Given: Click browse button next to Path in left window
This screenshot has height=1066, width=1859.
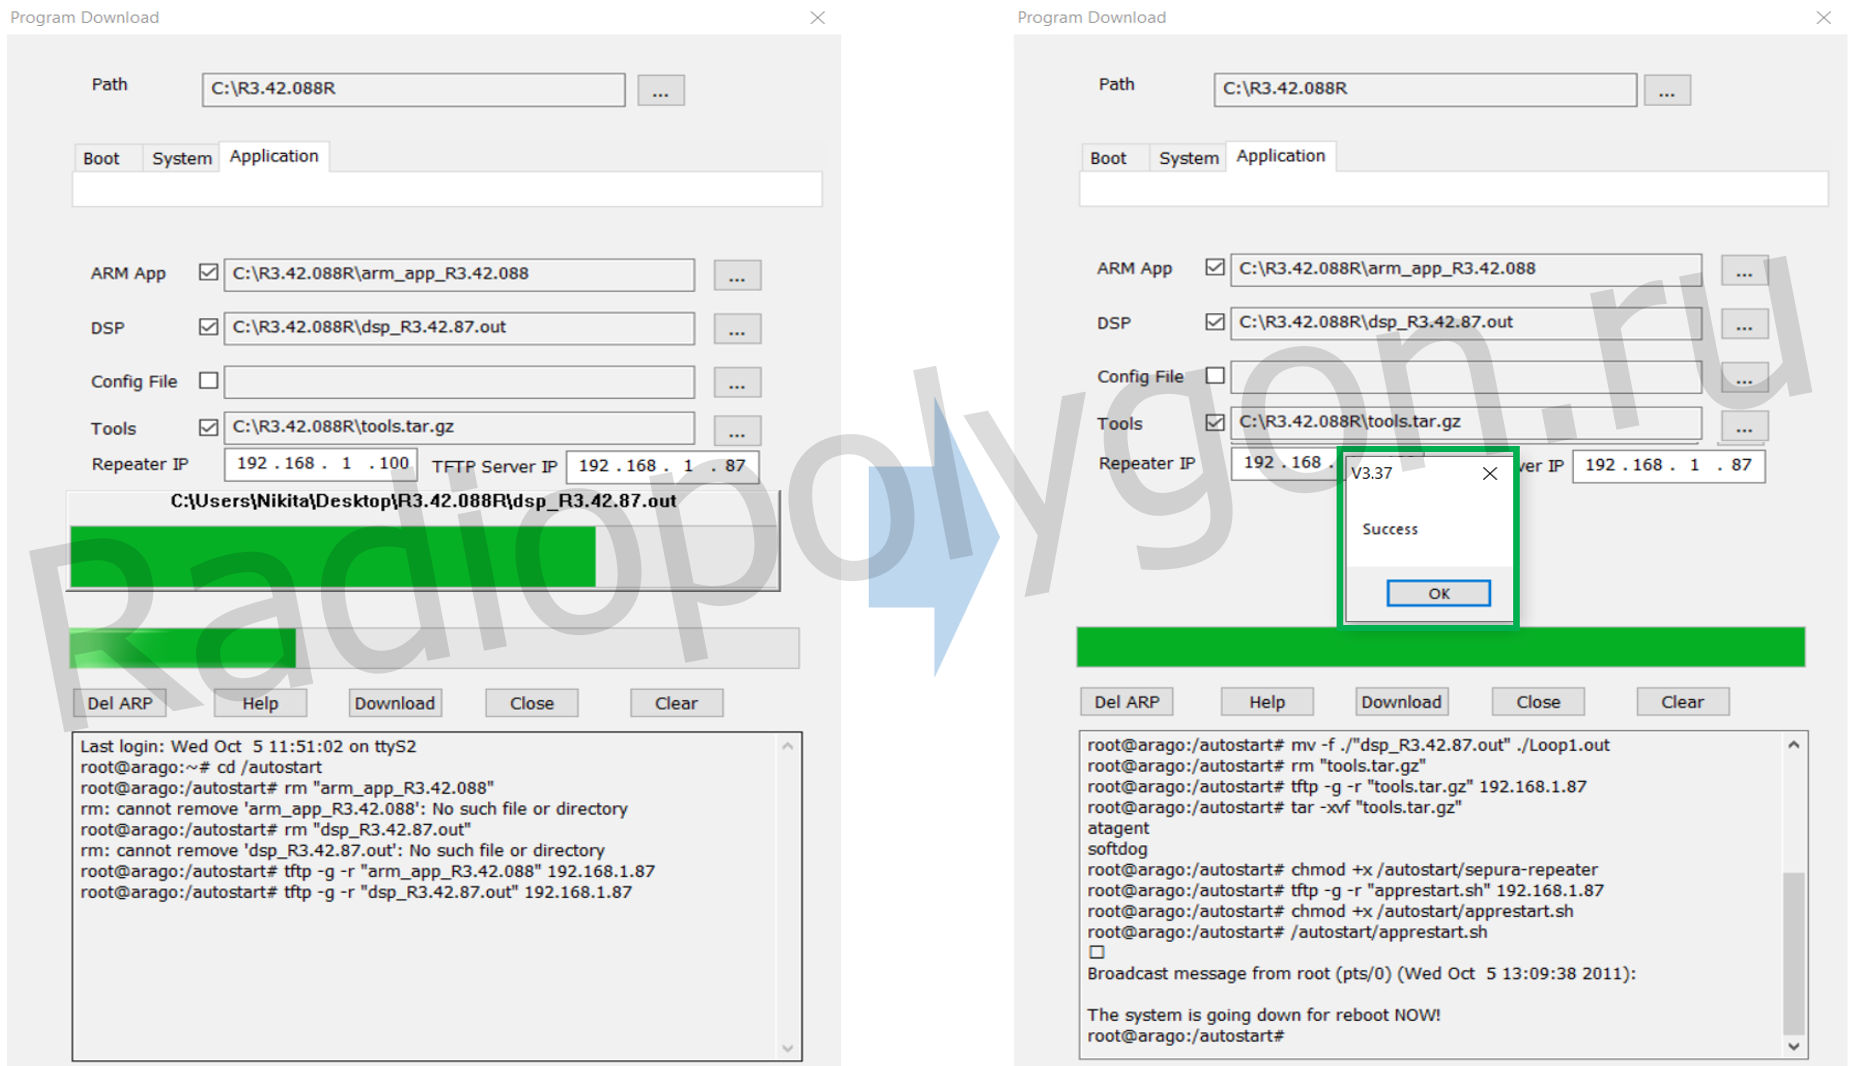Looking at the screenshot, I should 660,91.
